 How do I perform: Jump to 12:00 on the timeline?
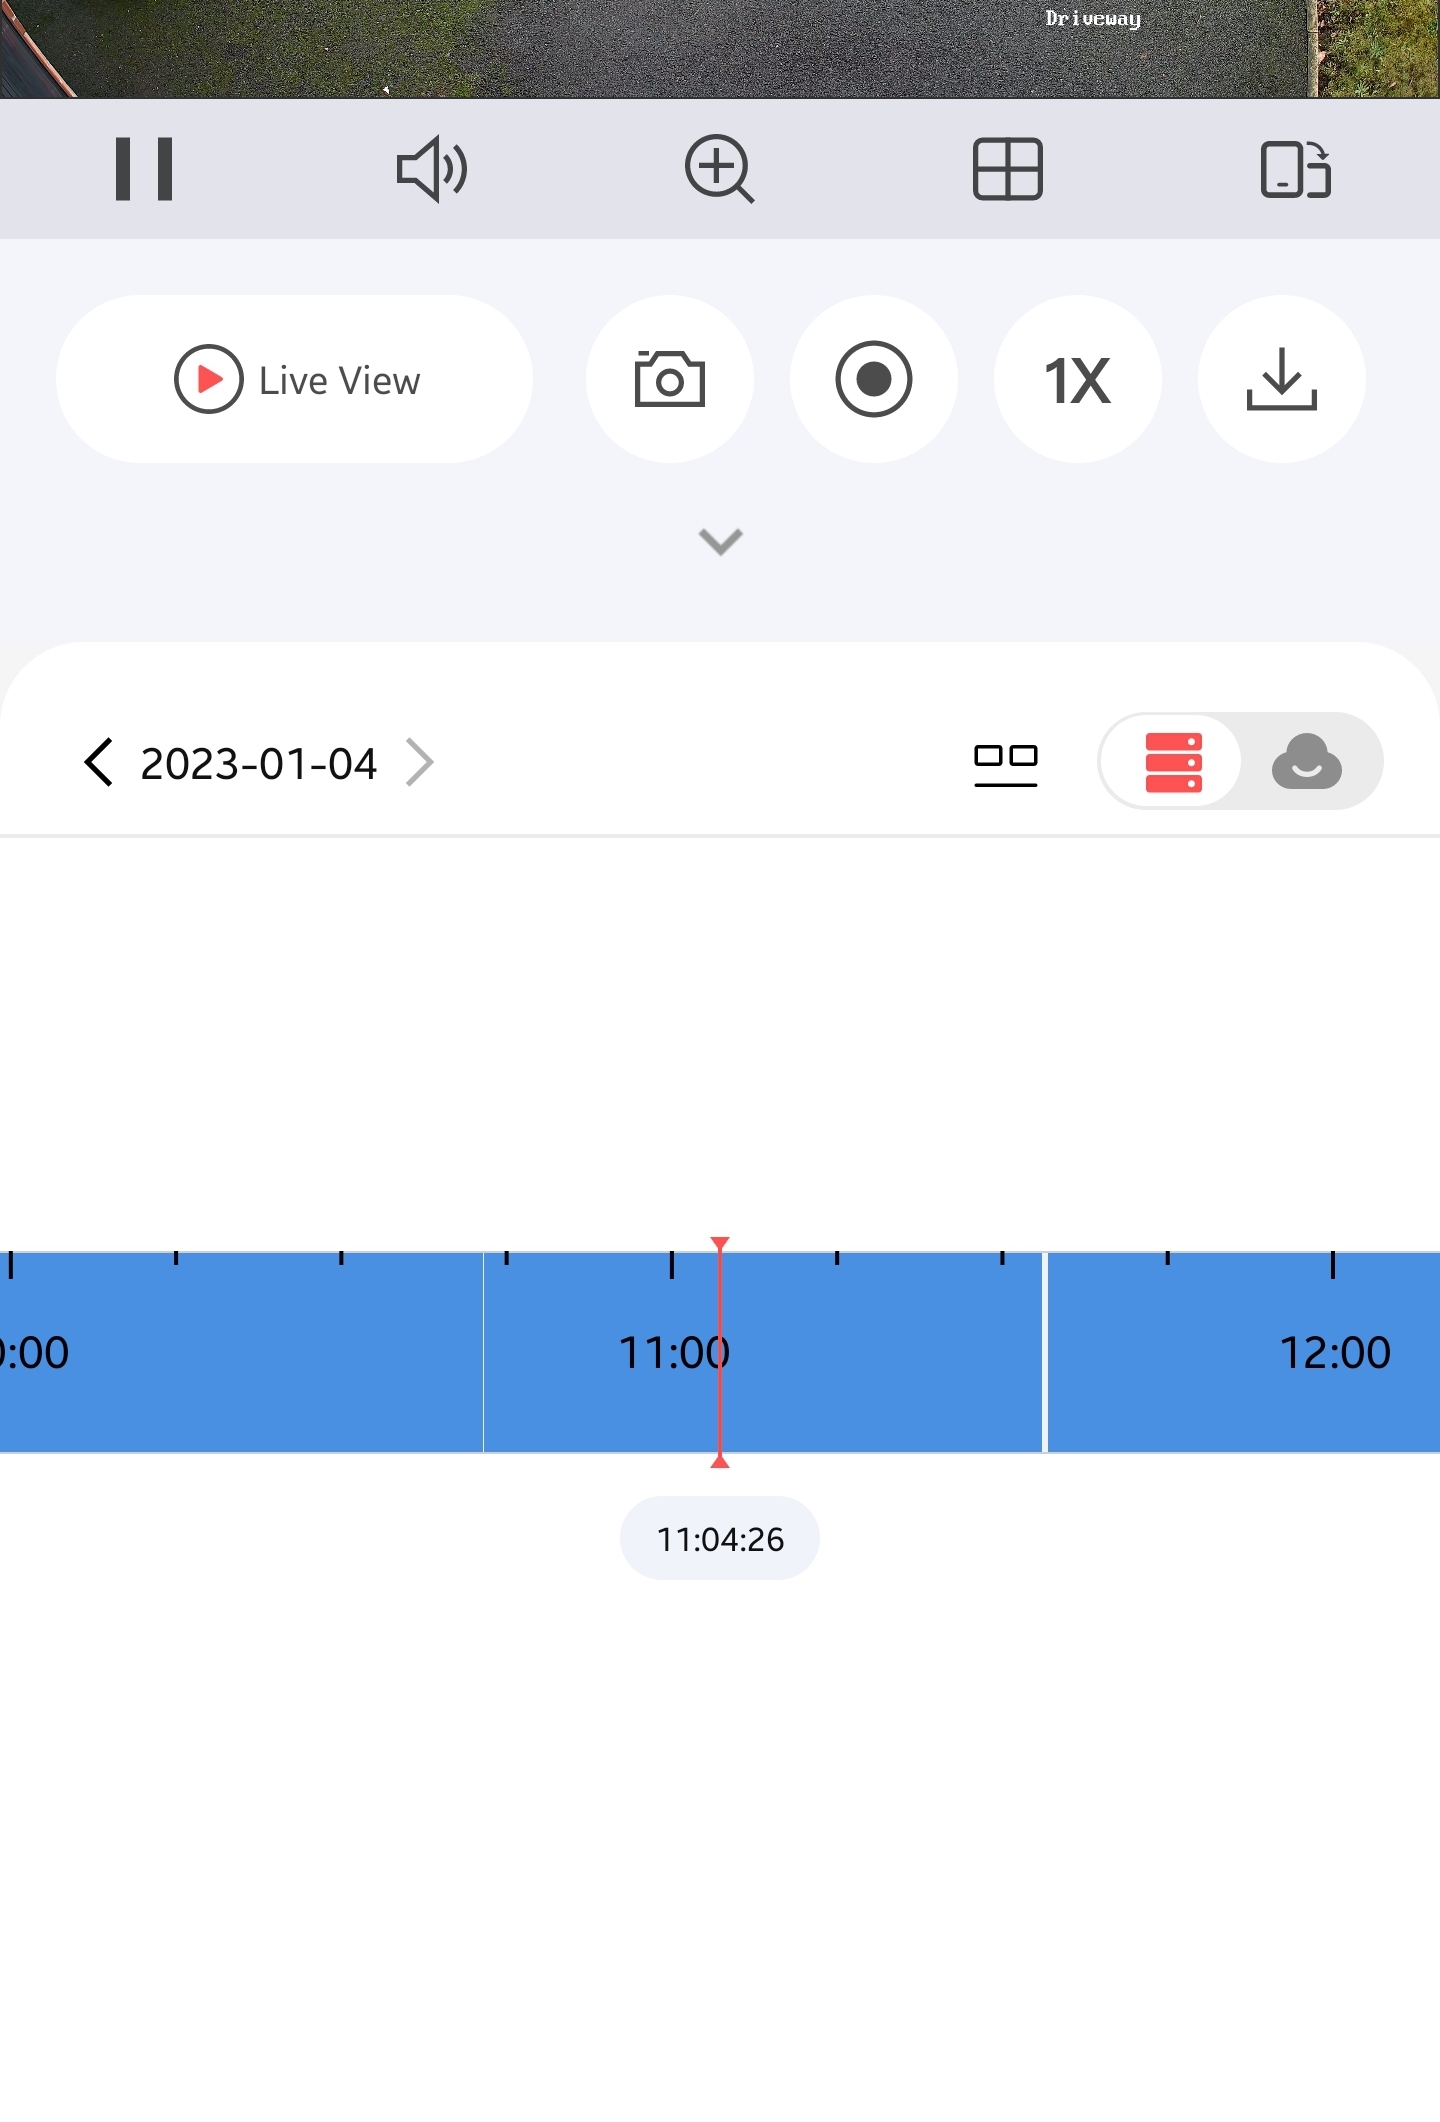[1333, 1352]
